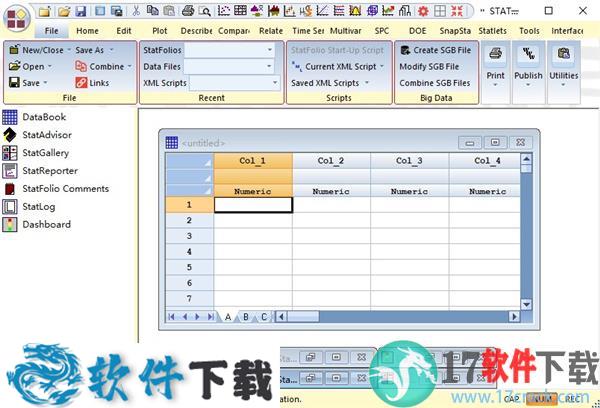Screen dimensions: 600x408
Task: Expand the Combine dropdown
Action: (x=129, y=67)
